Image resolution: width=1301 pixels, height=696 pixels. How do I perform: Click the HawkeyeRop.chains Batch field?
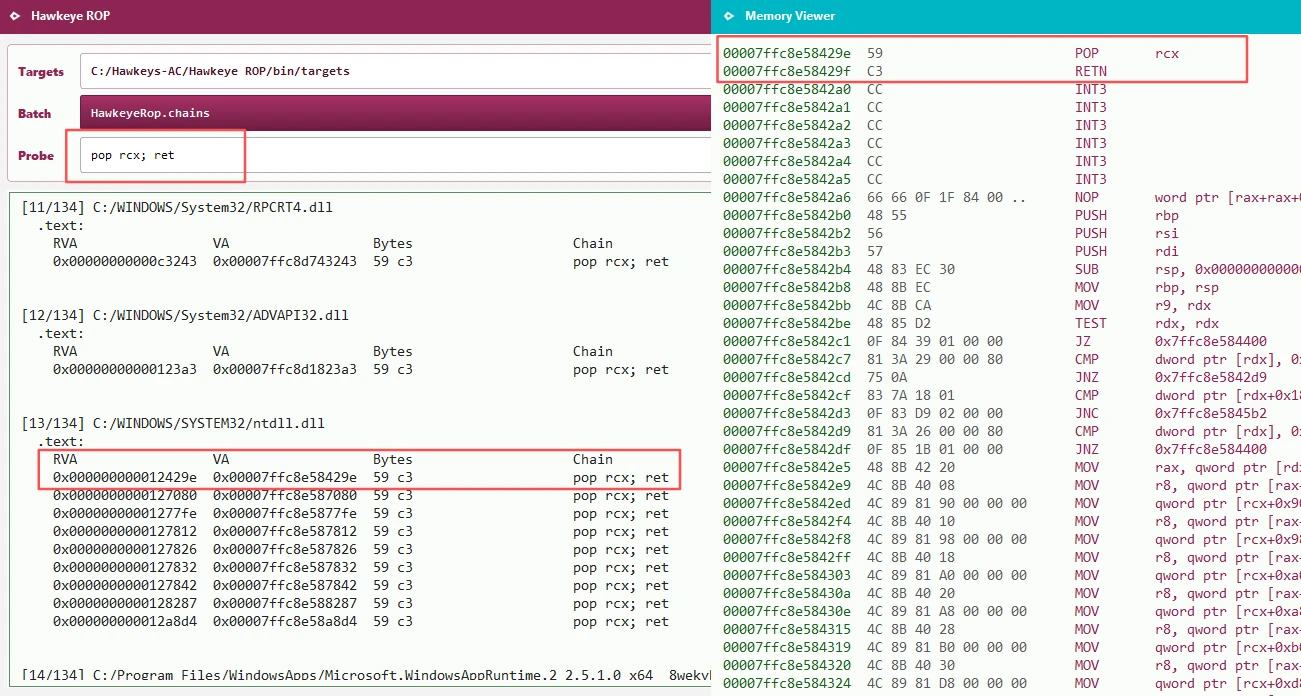coord(395,113)
